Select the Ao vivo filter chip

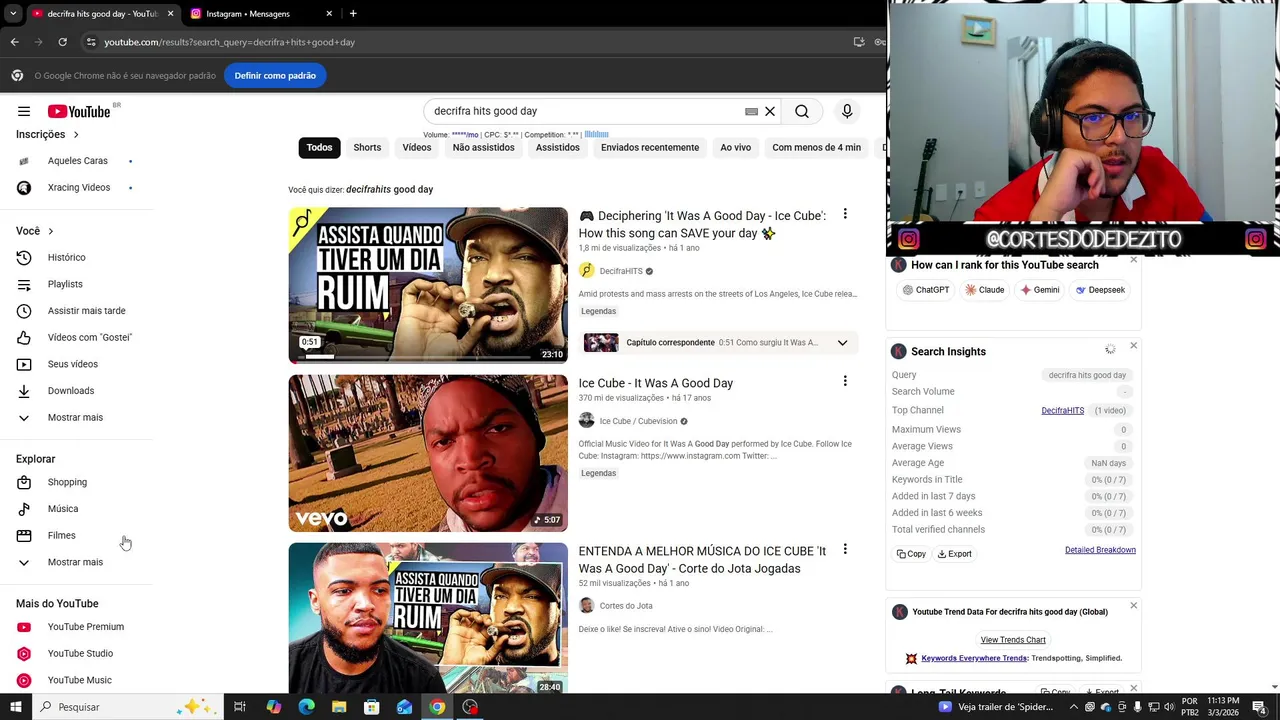click(x=735, y=148)
